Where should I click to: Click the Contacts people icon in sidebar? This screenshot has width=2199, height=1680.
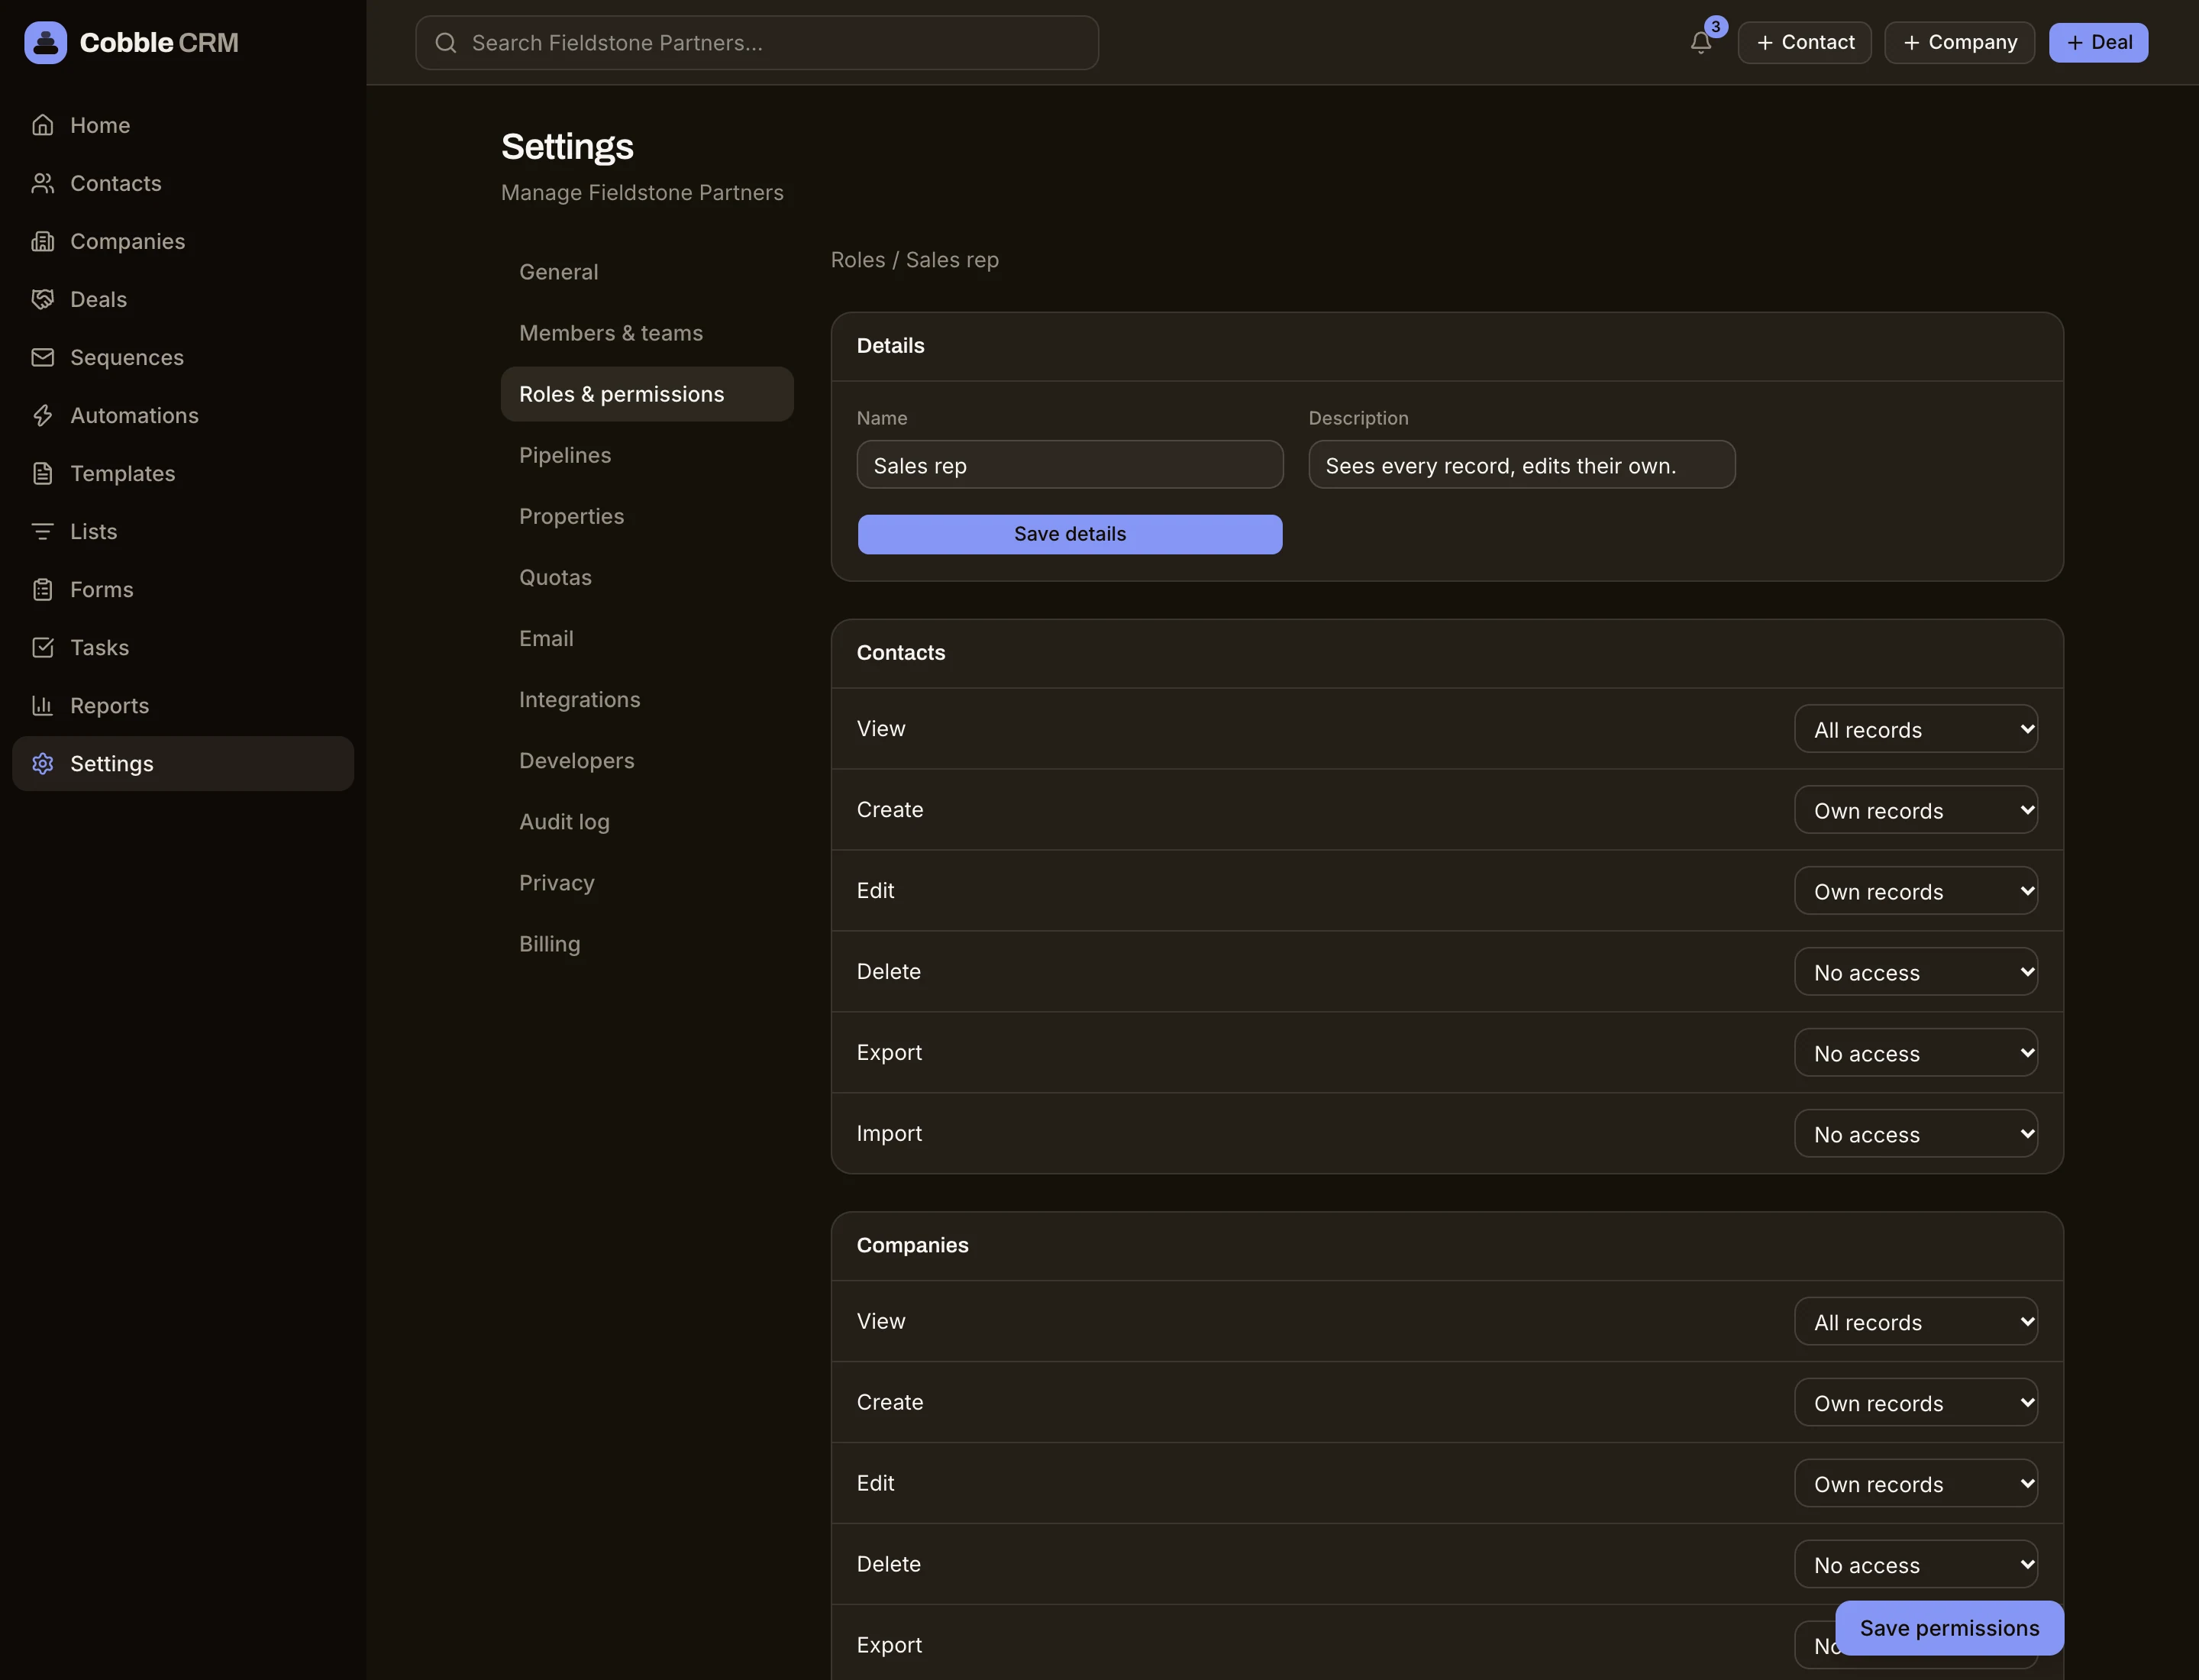tap(42, 183)
